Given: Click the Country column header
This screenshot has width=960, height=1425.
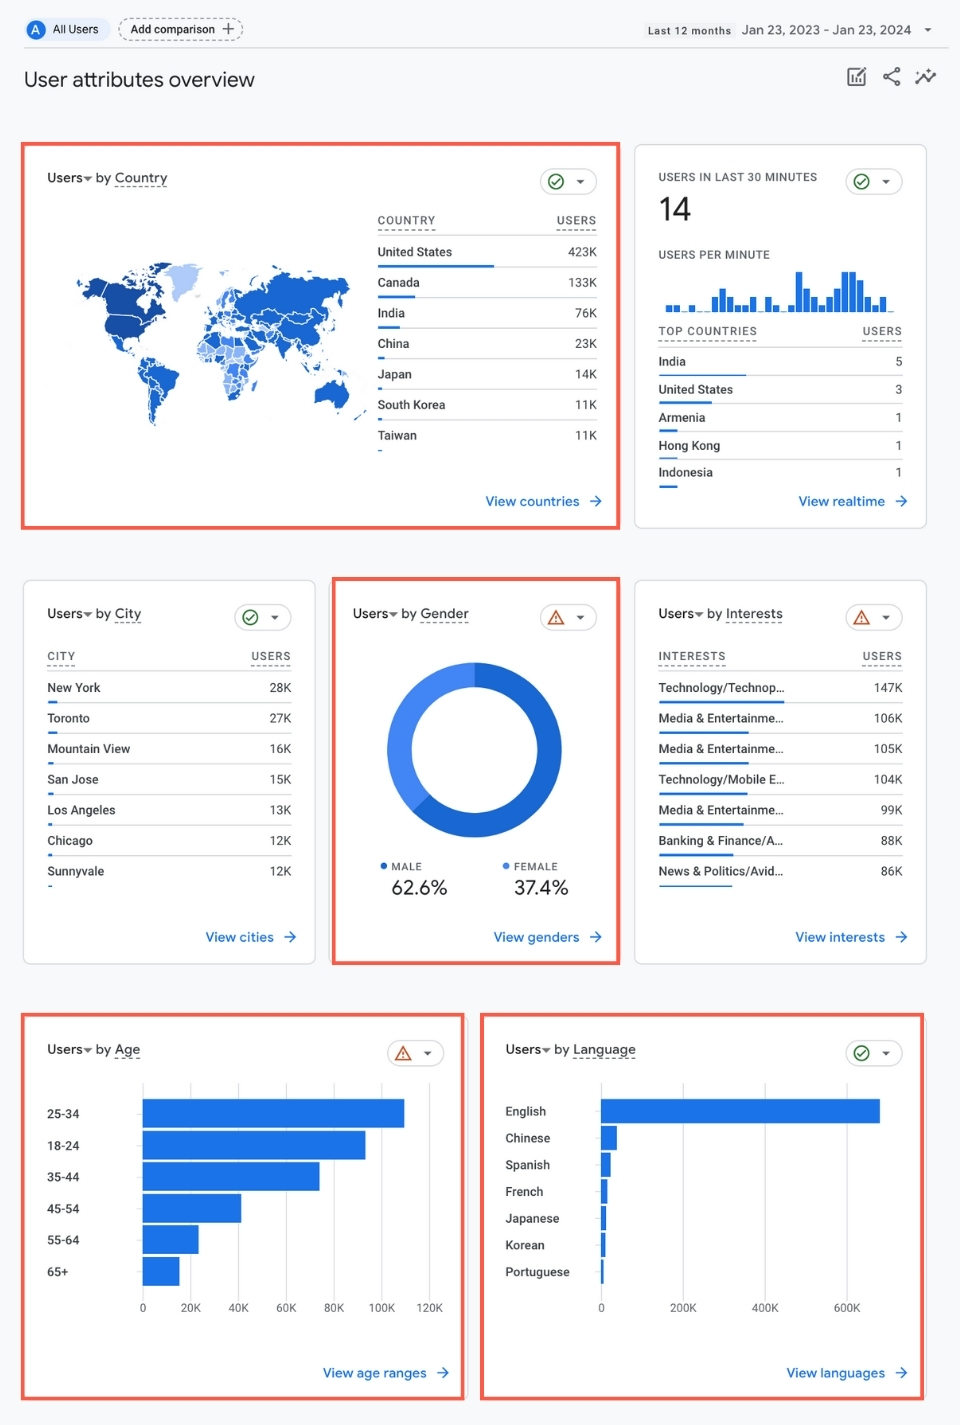Looking at the screenshot, I should (406, 221).
